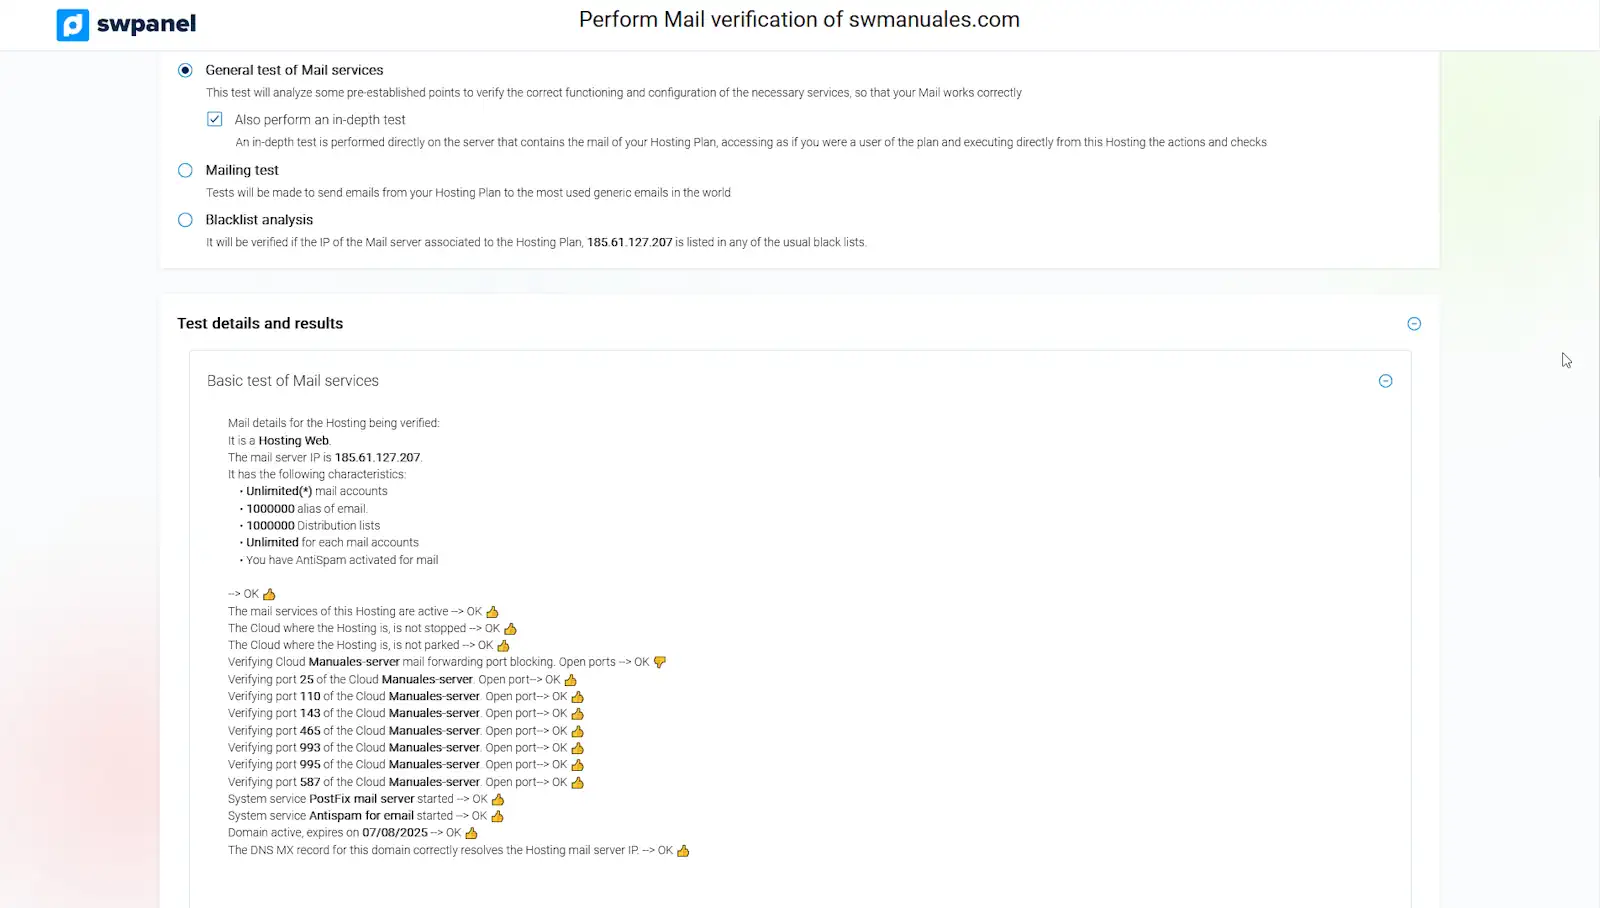Click thumbs-up icon next to port 993
This screenshot has height=908, width=1600.
tap(578, 748)
